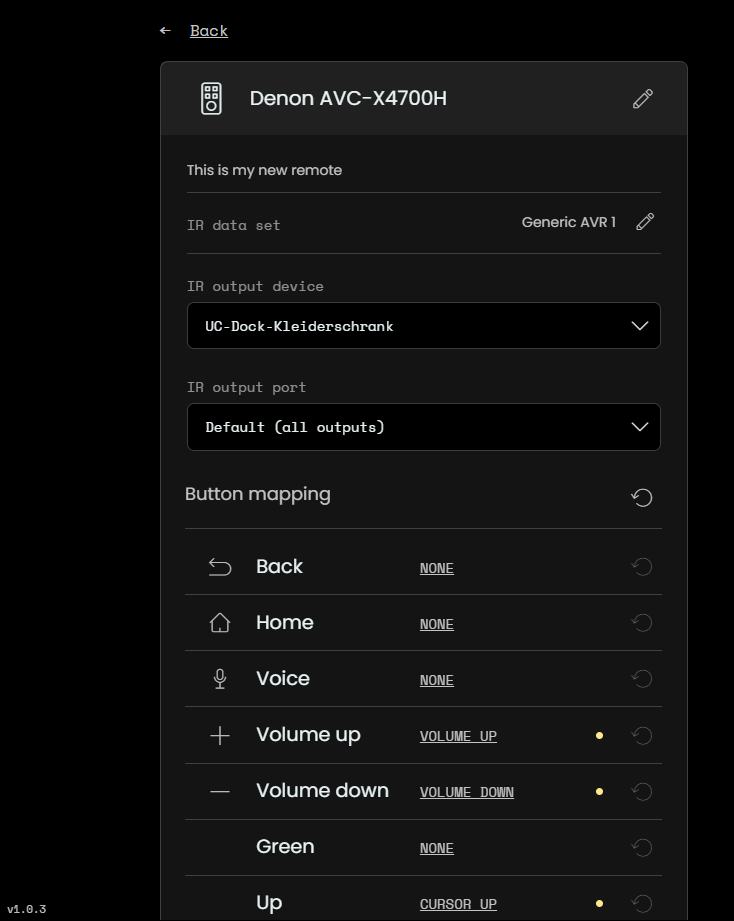Screen dimensions: 734x921
Task: Open the IR output device dropdown
Action: coord(424,325)
